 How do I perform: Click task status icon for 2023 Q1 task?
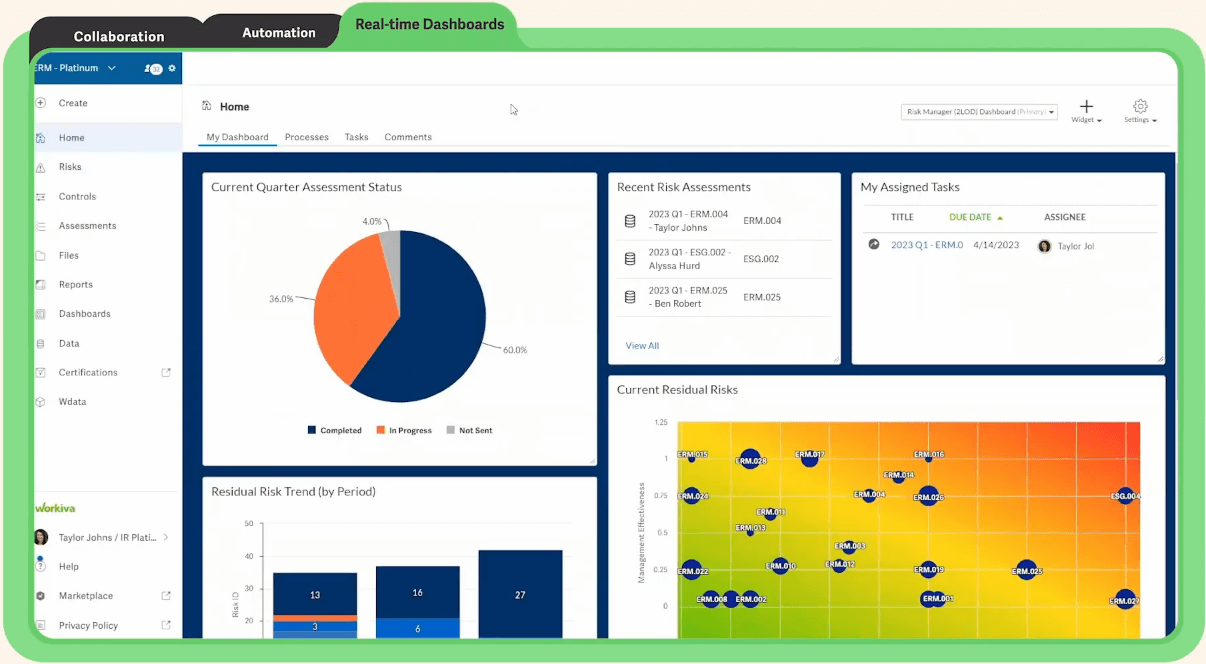(x=874, y=244)
